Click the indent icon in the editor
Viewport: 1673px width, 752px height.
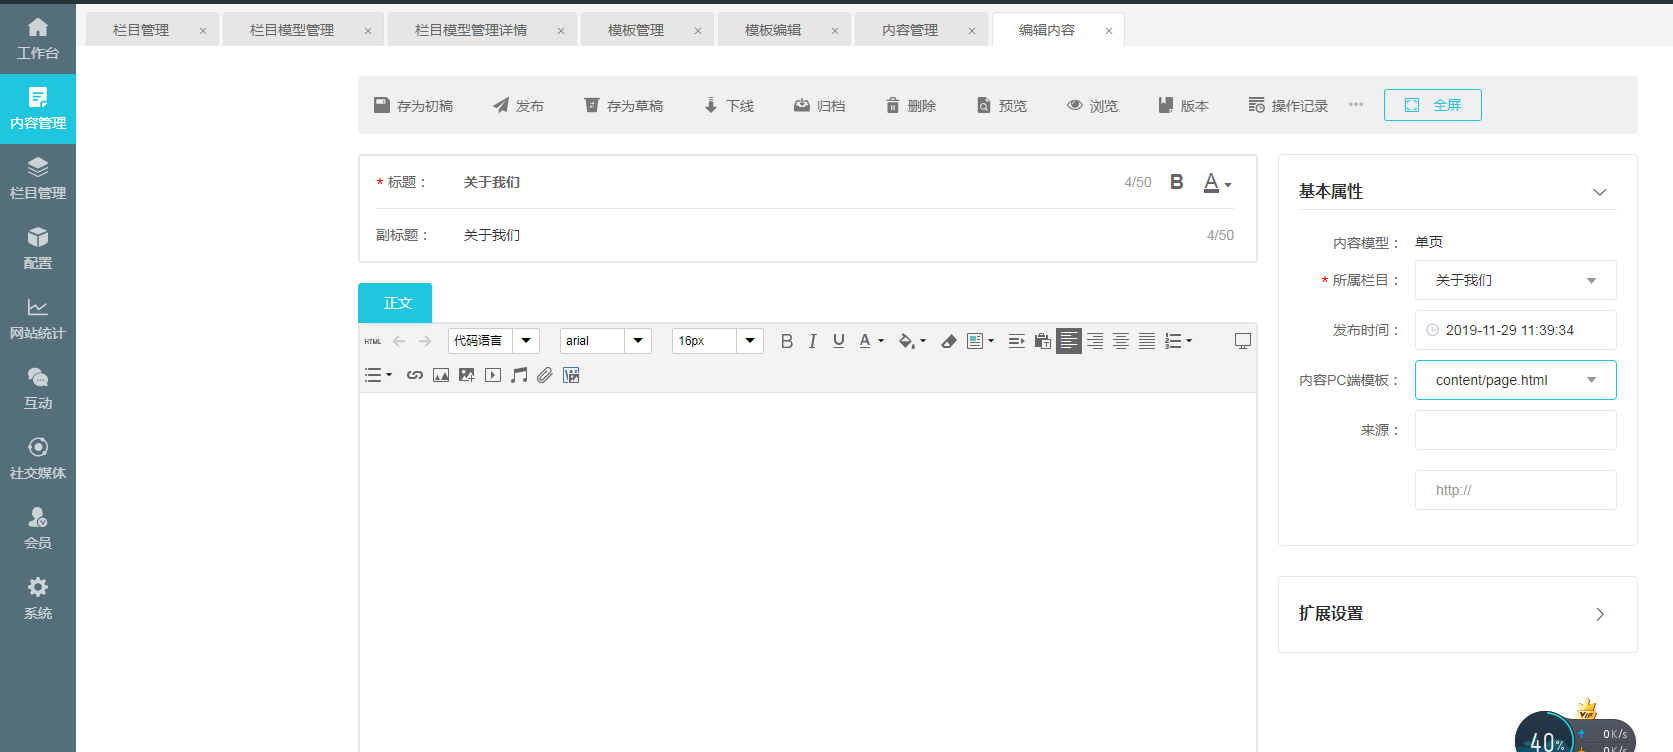(1017, 341)
